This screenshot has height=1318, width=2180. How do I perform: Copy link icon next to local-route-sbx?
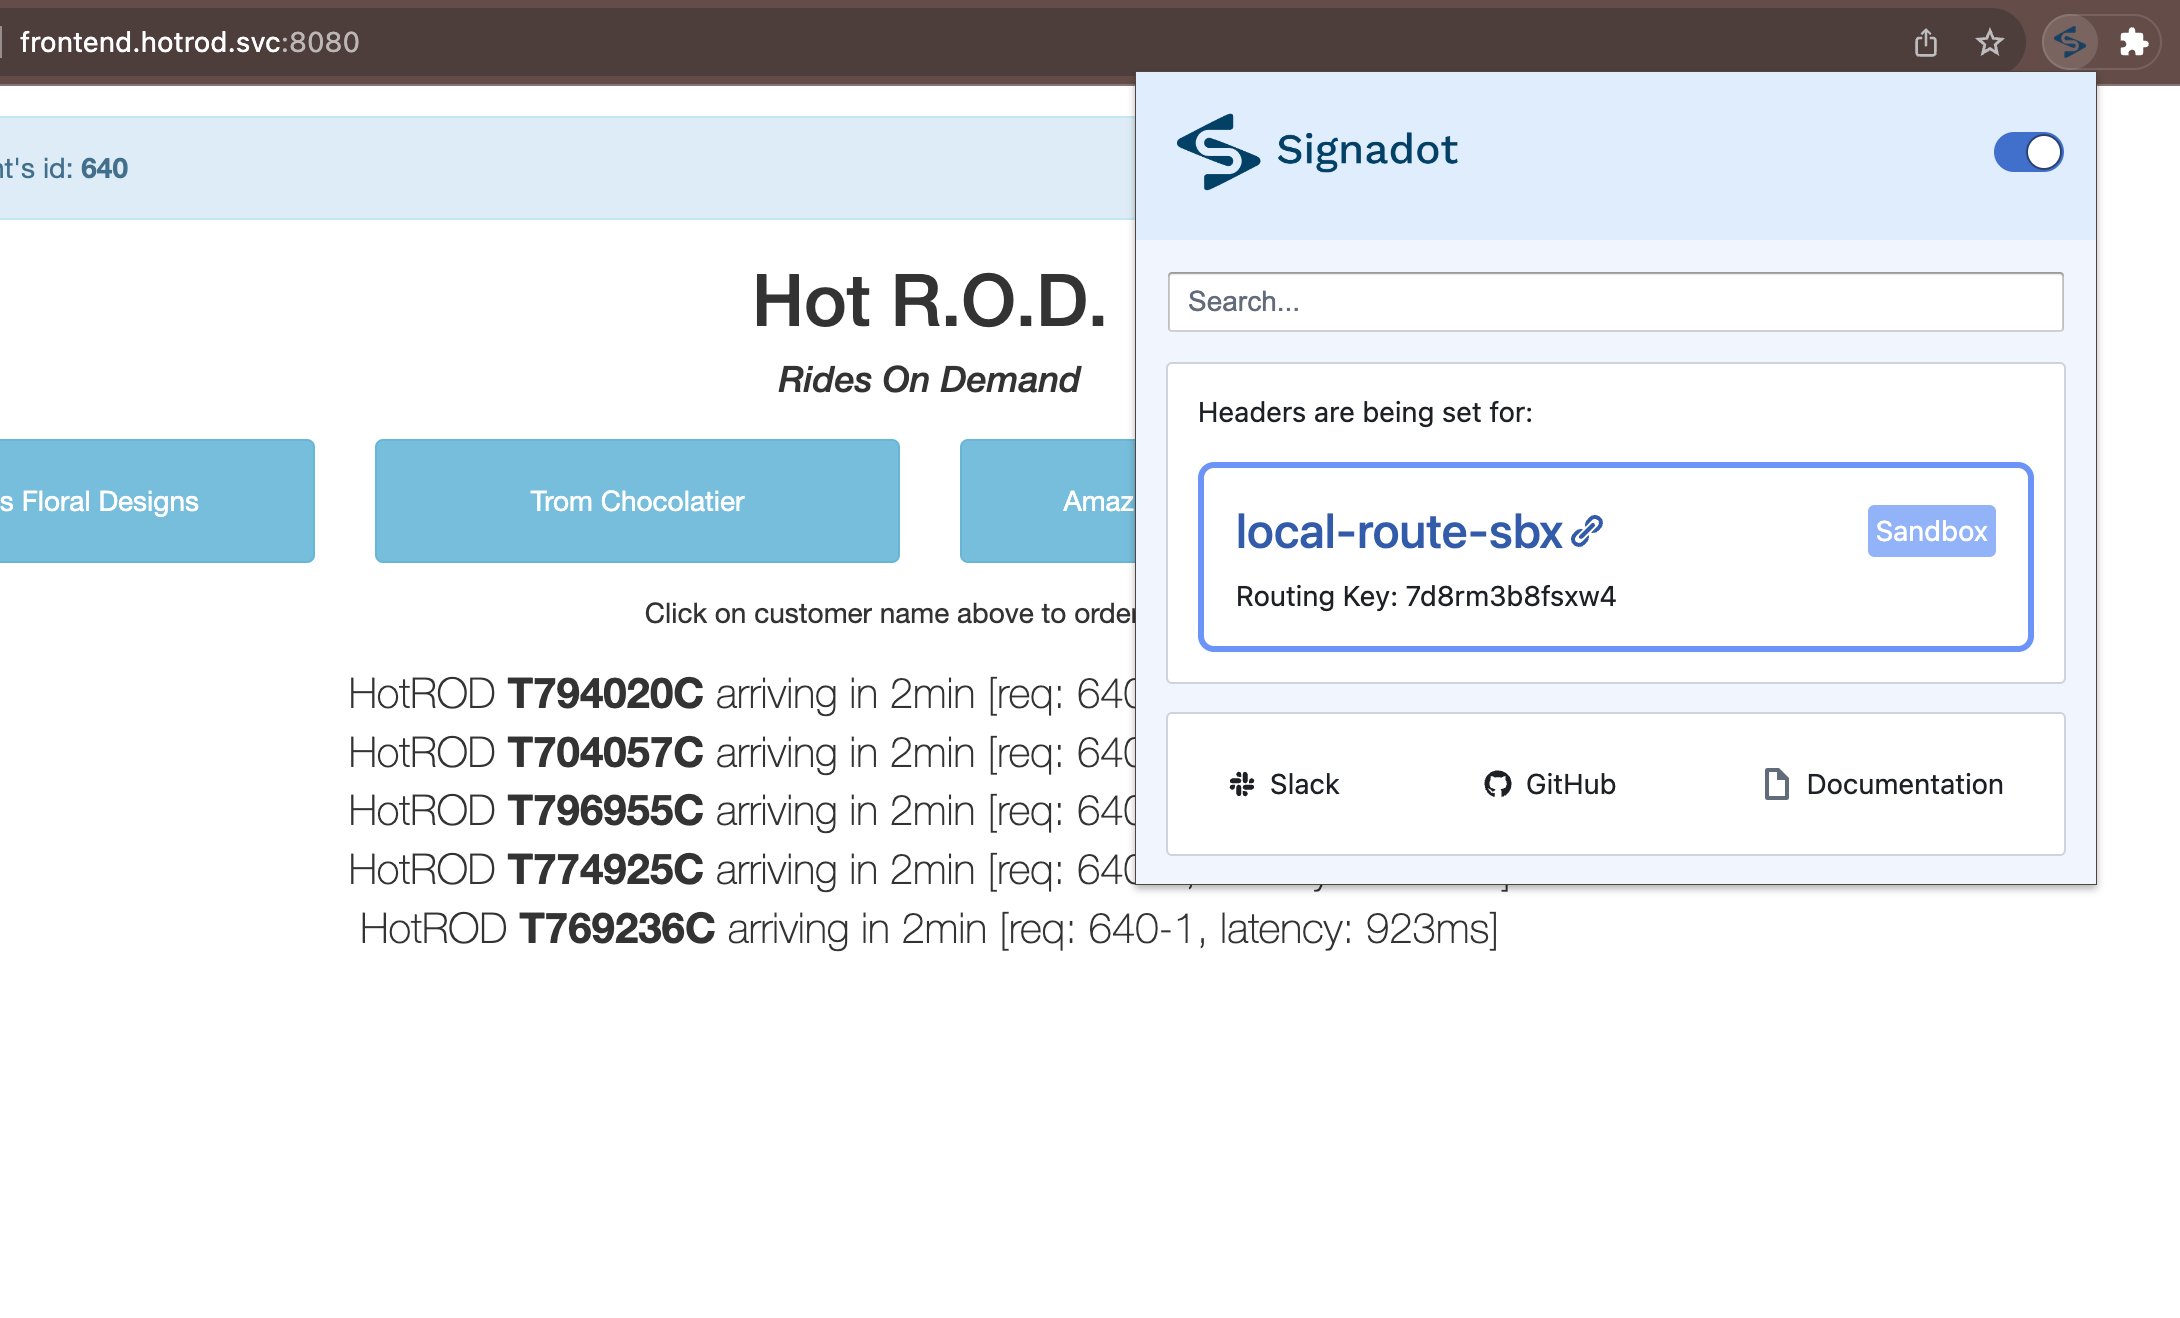(x=1587, y=531)
